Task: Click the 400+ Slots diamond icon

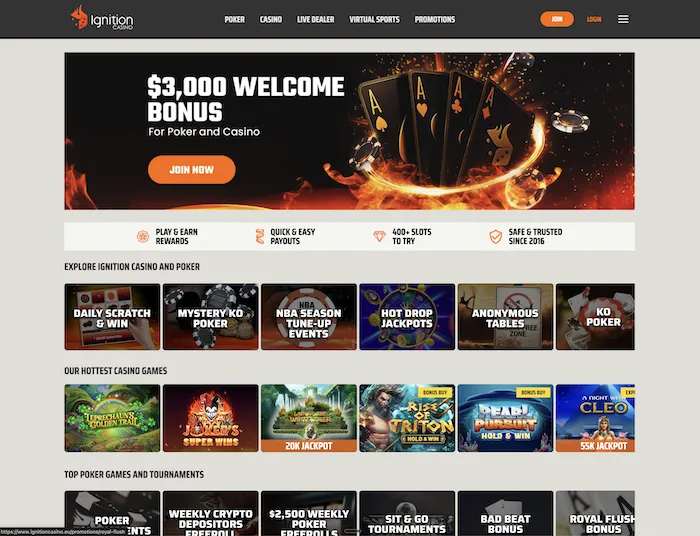Action: (379, 236)
